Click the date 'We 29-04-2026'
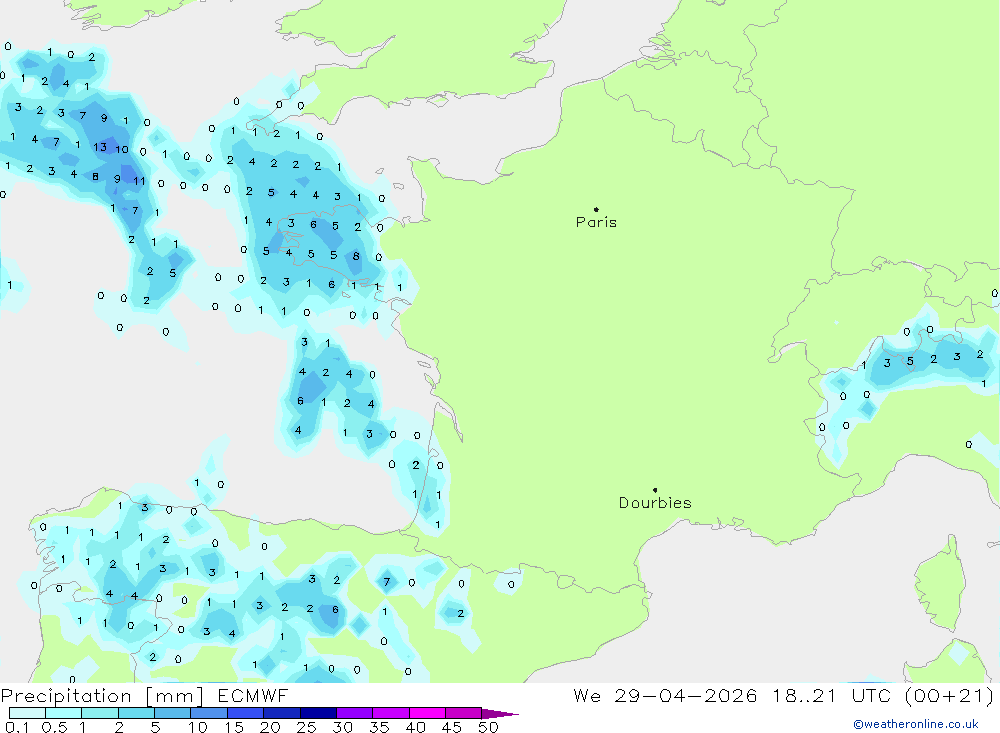 pyautogui.click(x=665, y=695)
